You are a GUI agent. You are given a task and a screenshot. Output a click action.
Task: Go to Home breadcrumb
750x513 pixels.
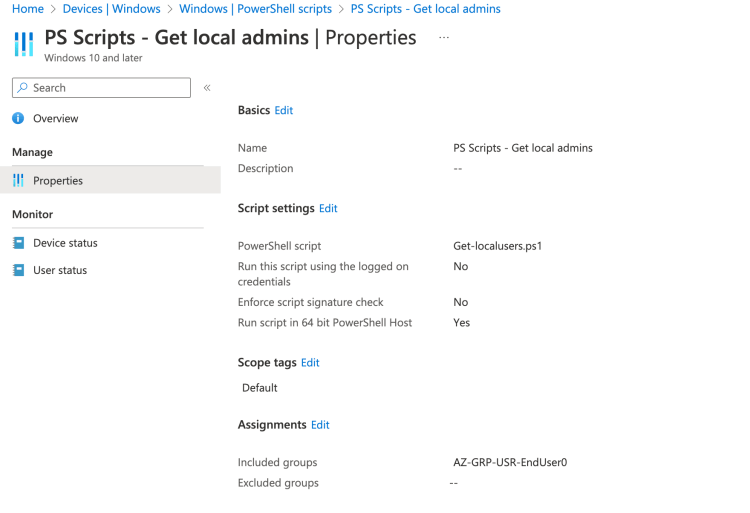coord(27,9)
